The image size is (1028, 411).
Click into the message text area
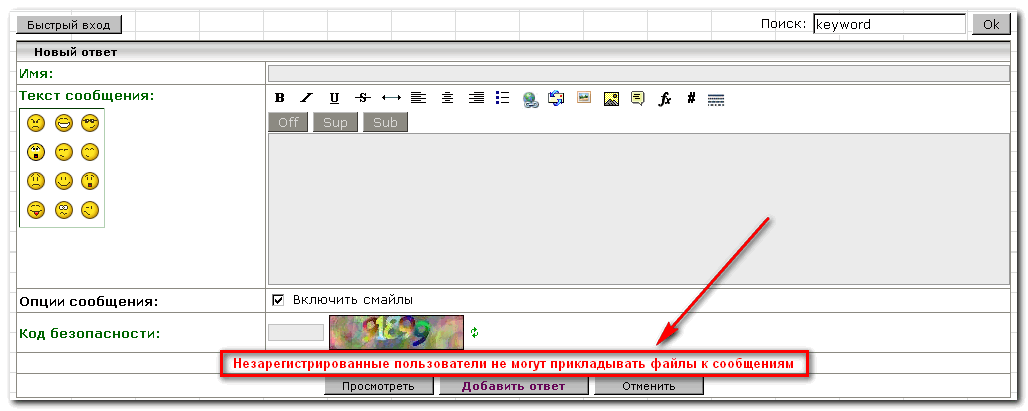pyautogui.click(x=639, y=209)
